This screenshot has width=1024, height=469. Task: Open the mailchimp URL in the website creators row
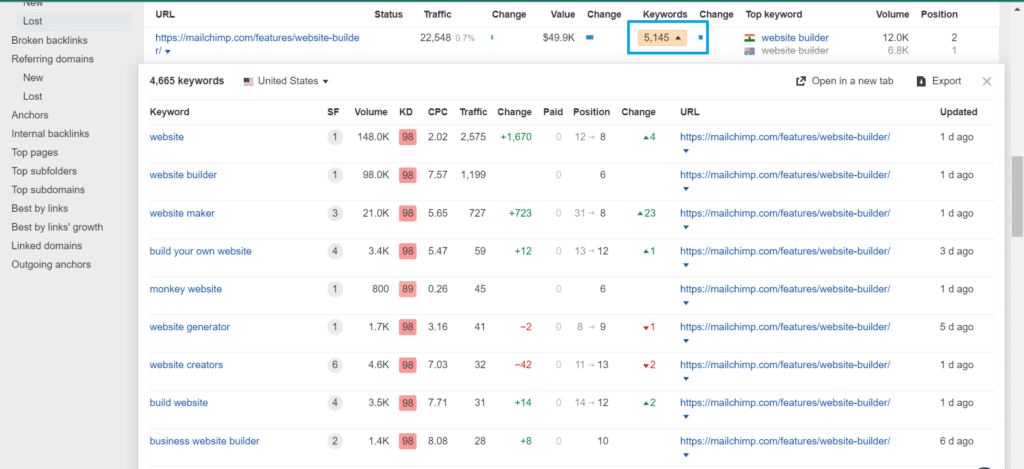[x=785, y=364]
